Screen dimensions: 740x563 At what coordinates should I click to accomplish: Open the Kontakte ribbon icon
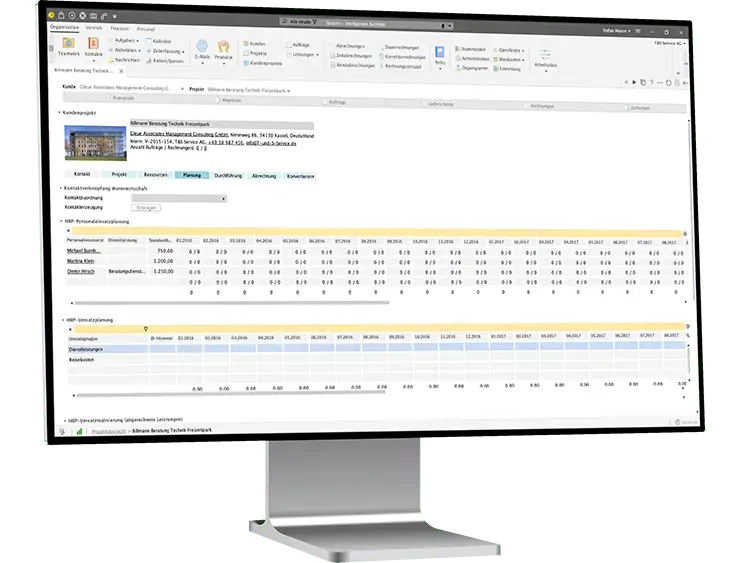coord(93,47)
